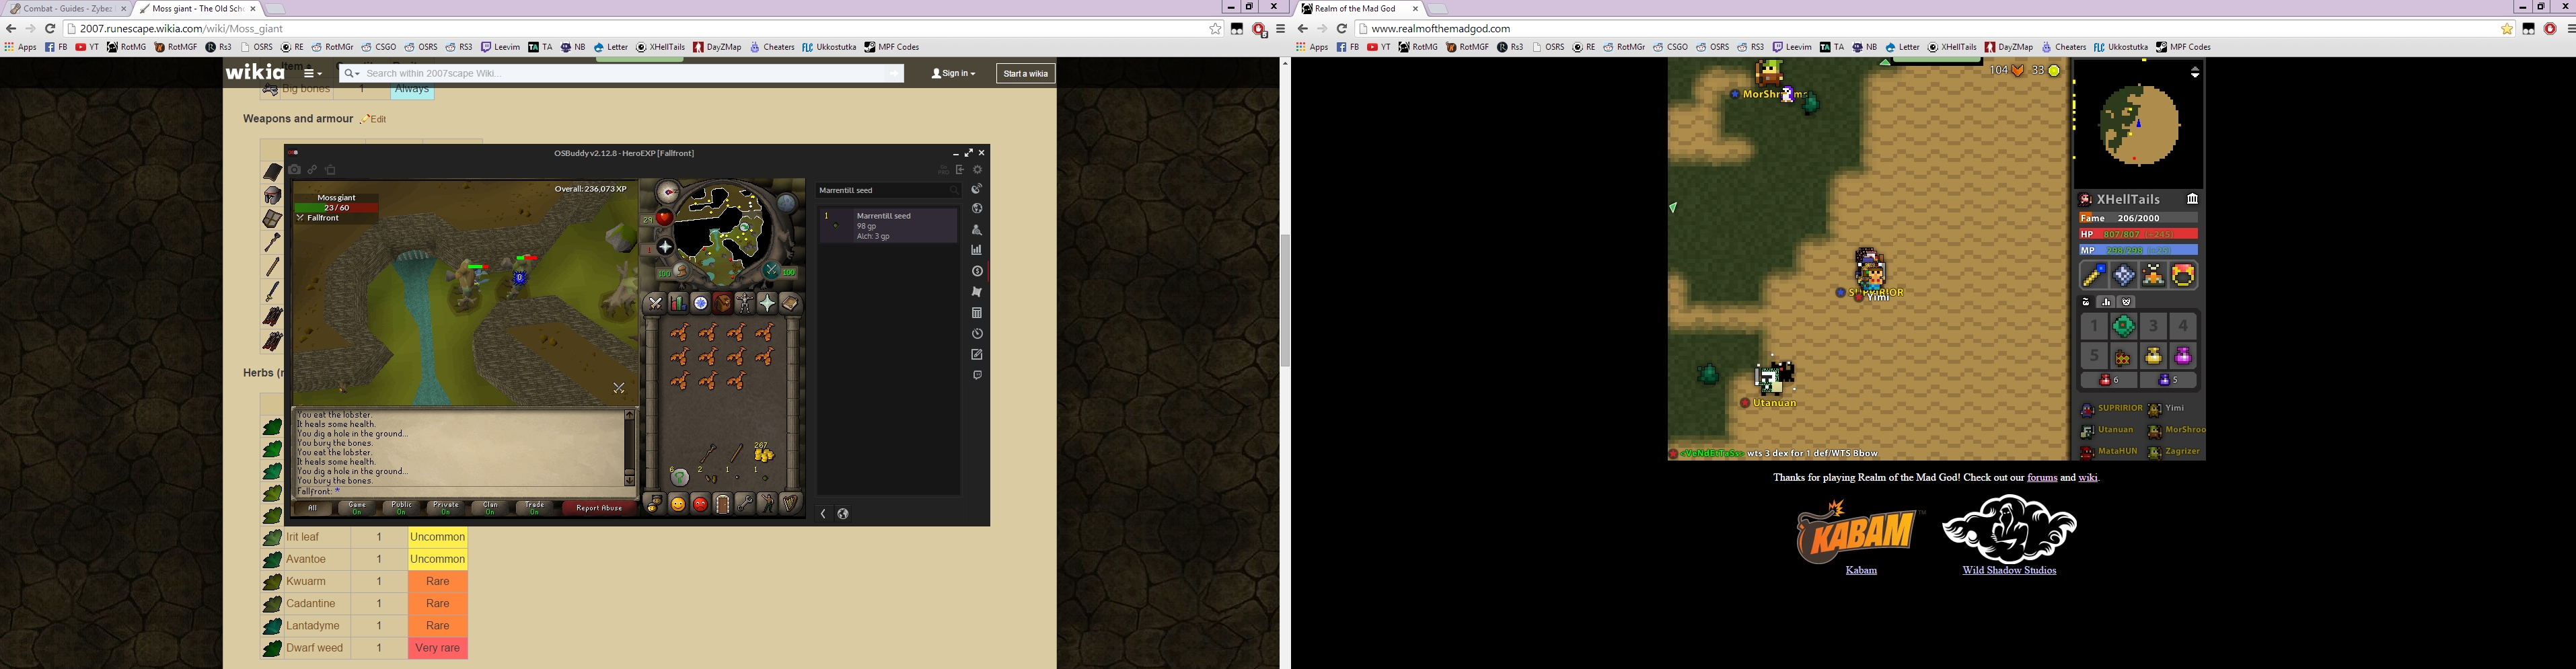Take an OSBuddy screenshot with the camera icon
This screenshot has width=2576, height=669.
[x=295, y=170]
